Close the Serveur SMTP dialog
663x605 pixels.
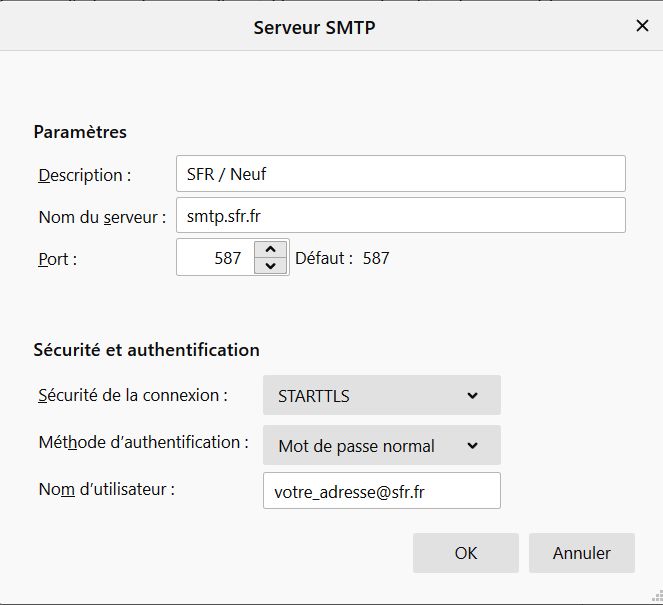pos(642,26)
